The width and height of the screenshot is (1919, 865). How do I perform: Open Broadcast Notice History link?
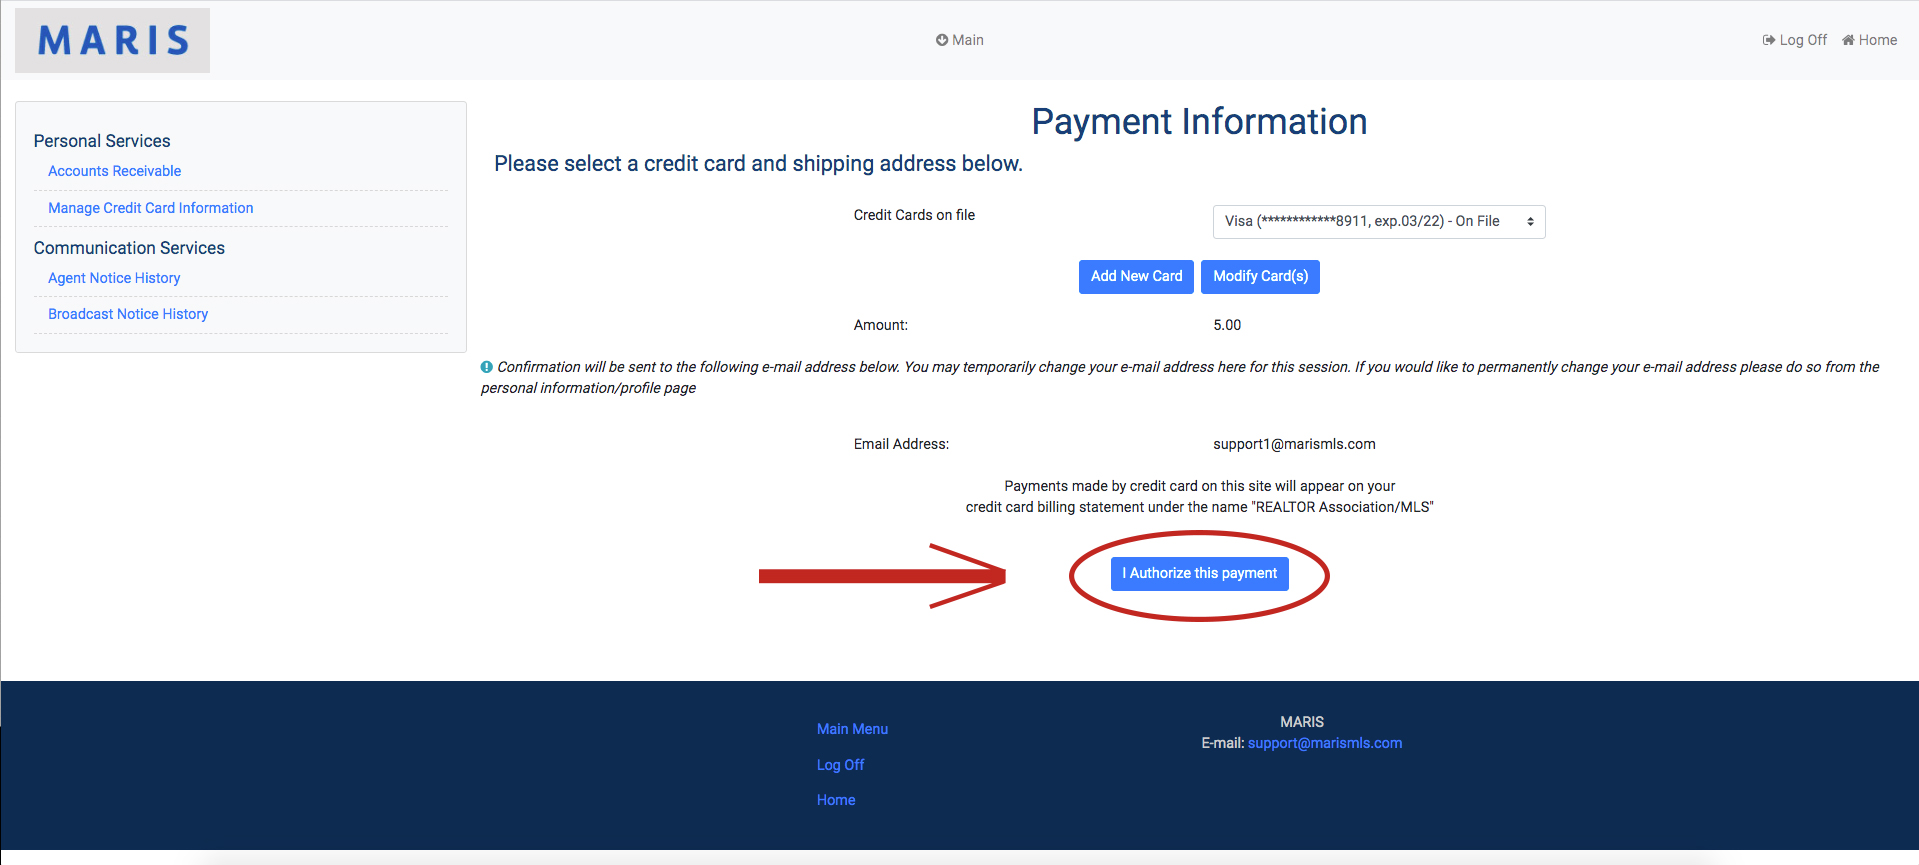(x=128, y=314)
